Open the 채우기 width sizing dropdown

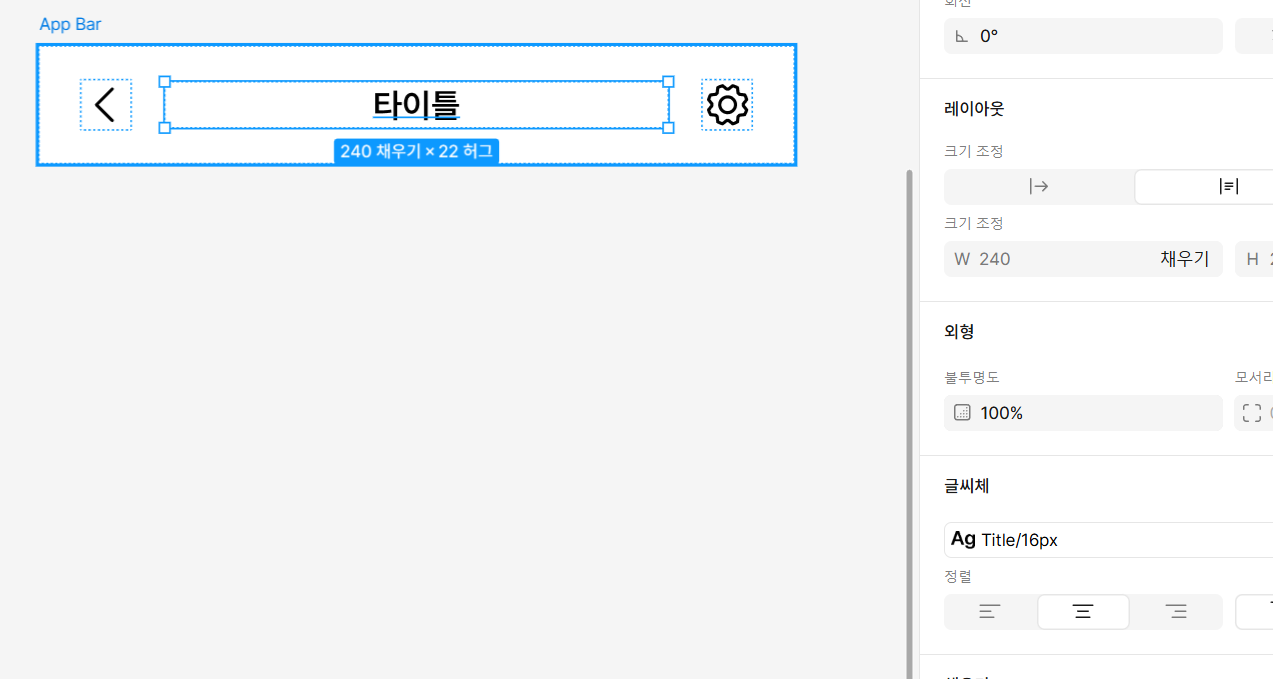[1185, 259]
